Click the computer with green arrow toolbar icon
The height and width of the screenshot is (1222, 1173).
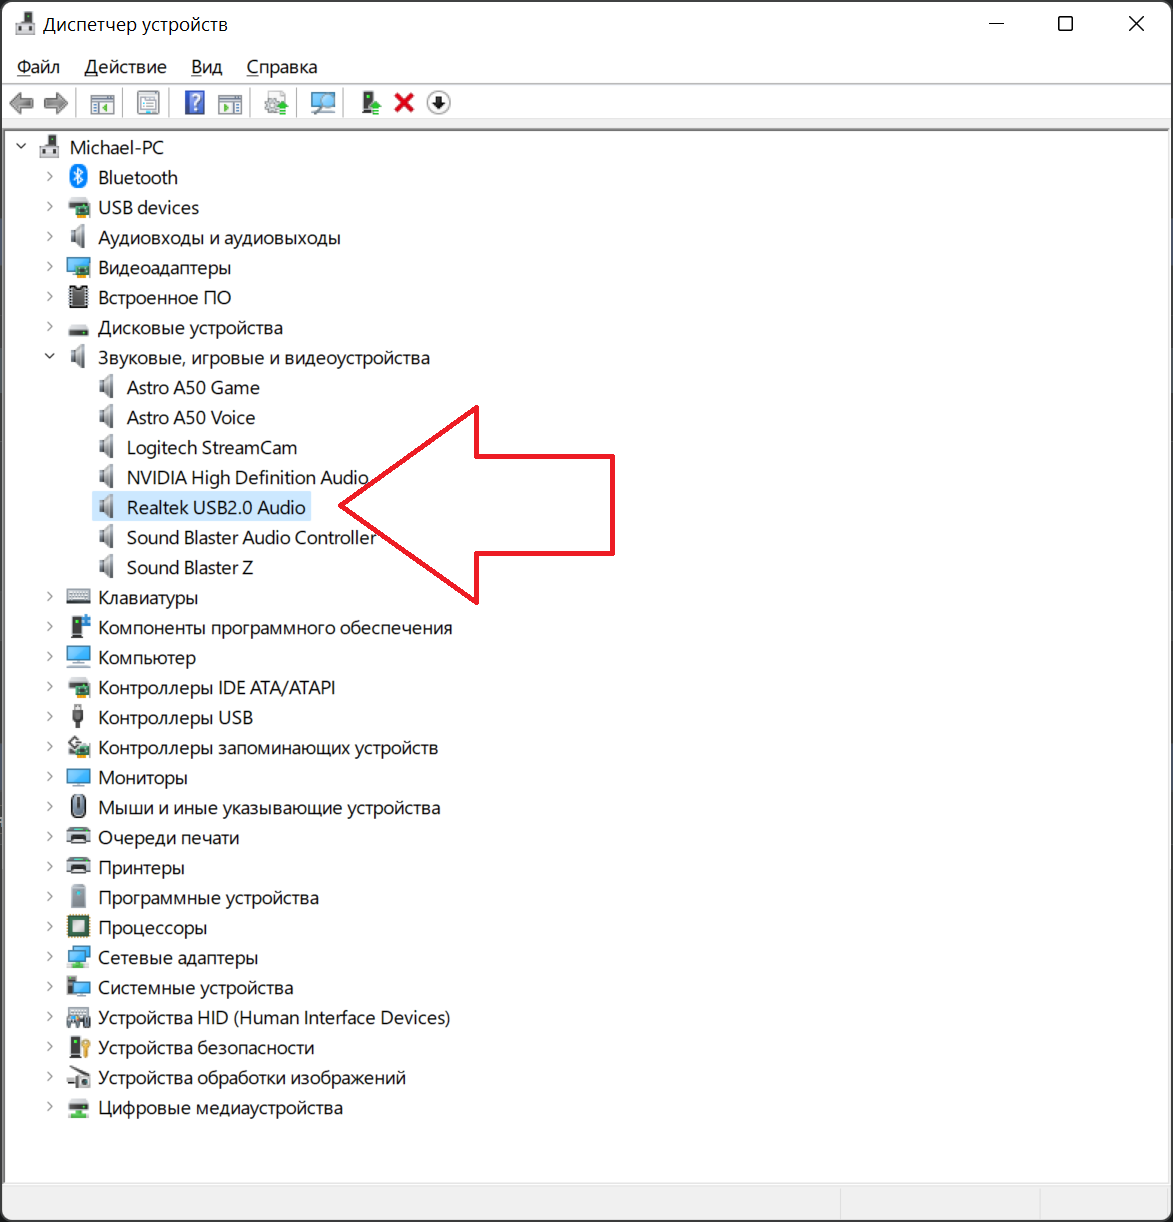371,103
